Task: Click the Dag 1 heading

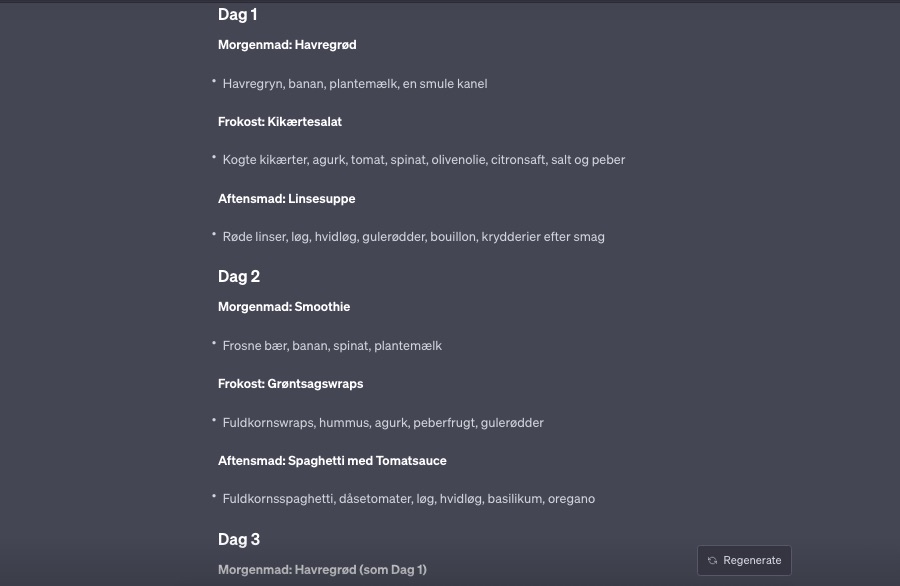Action: point(238,15)
